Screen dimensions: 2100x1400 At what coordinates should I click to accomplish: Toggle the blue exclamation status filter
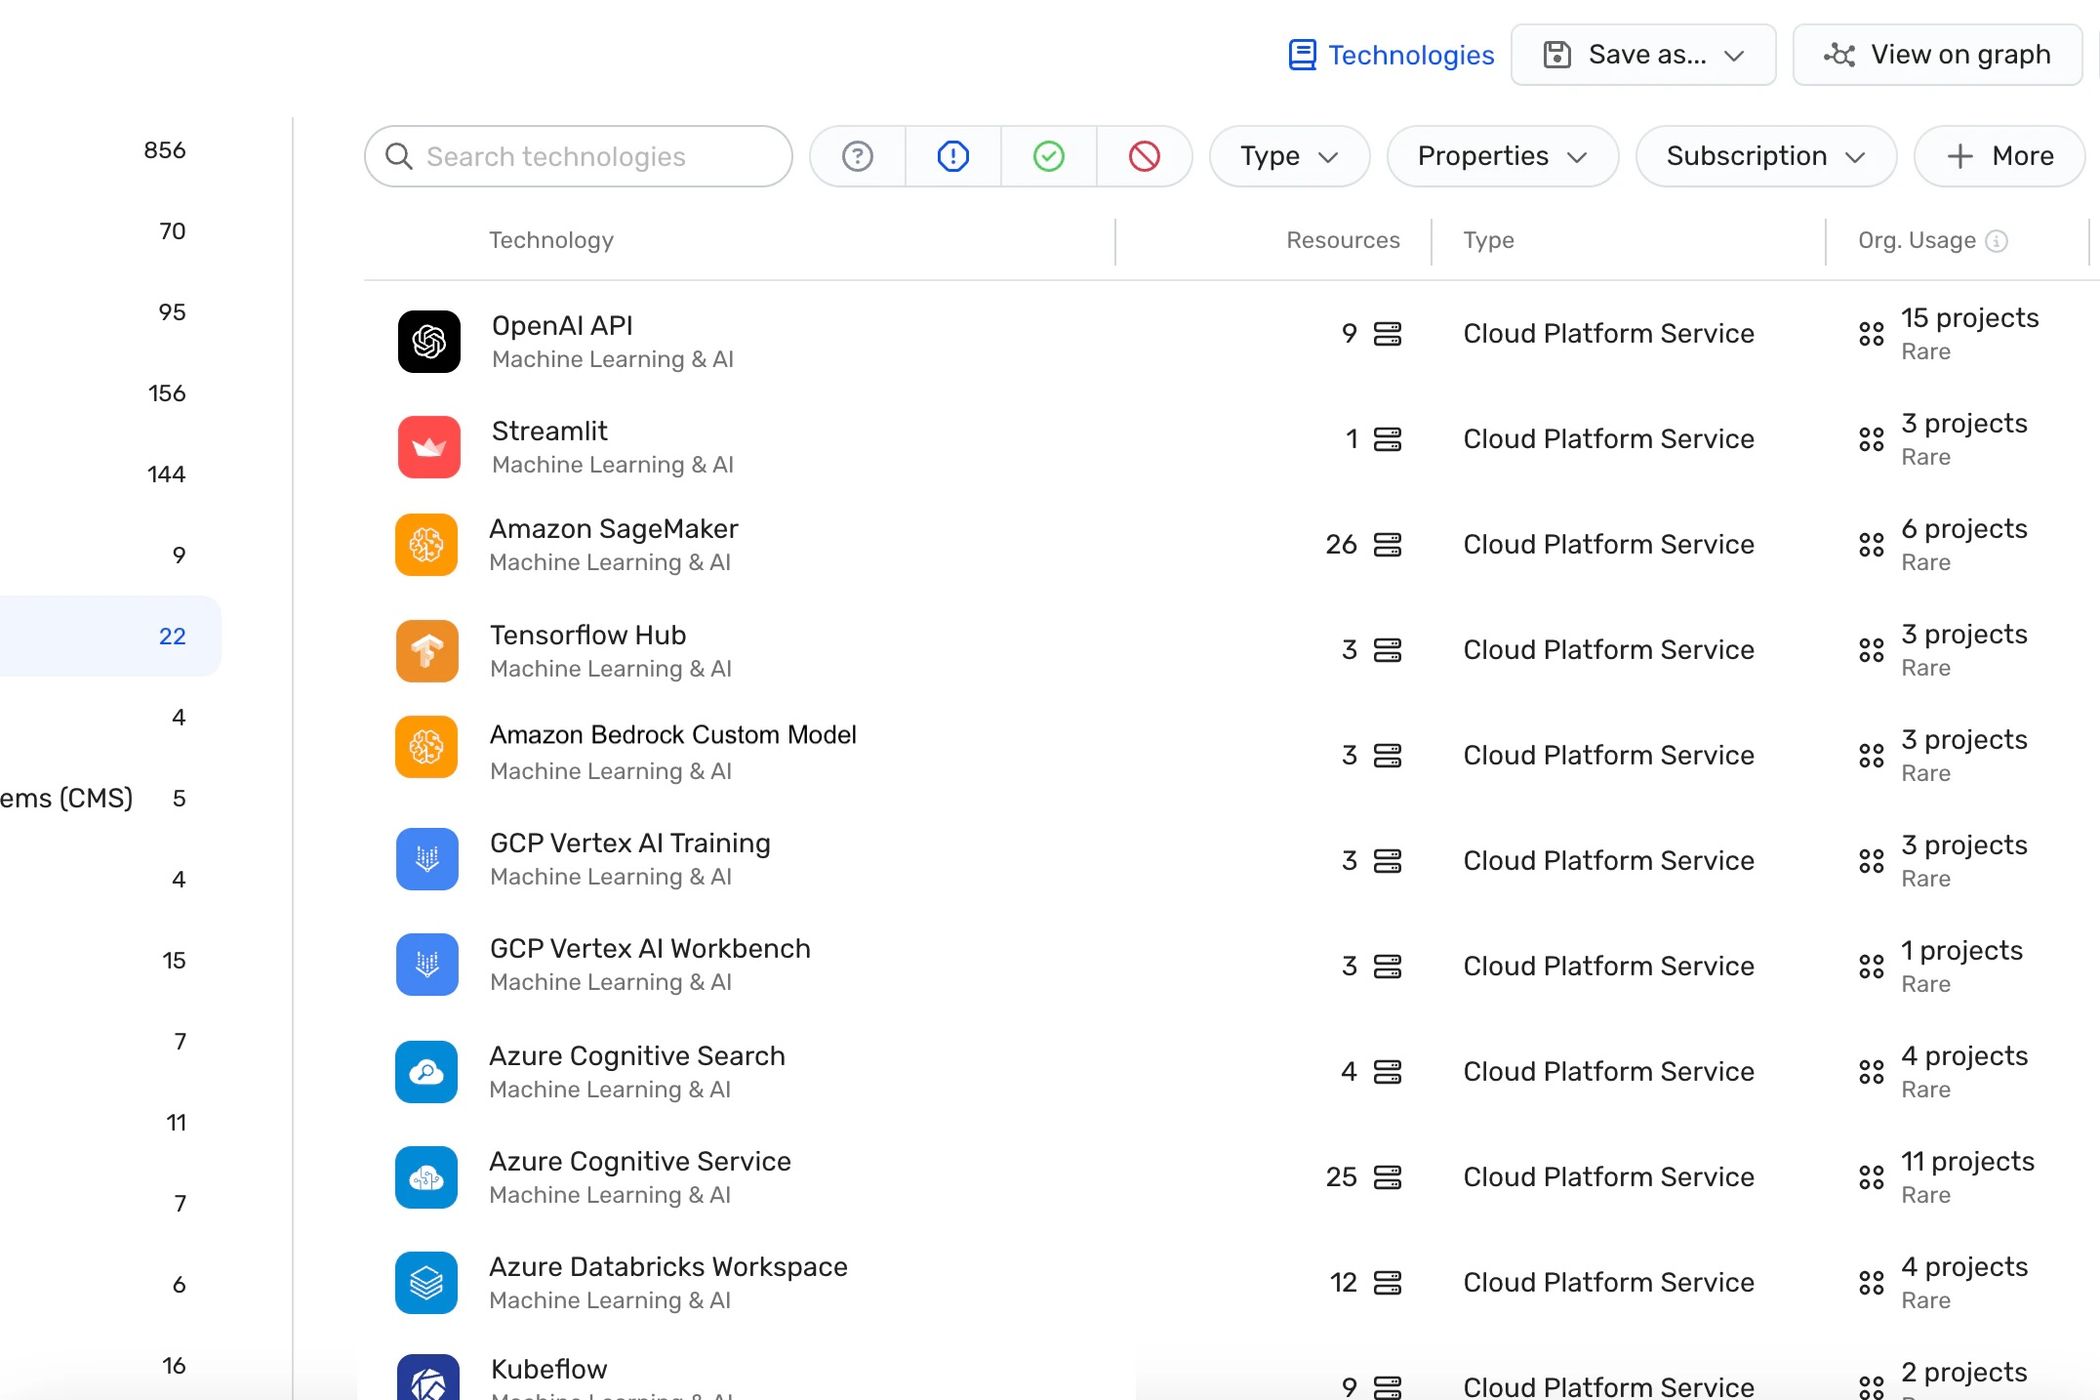[x=953, y=156]
